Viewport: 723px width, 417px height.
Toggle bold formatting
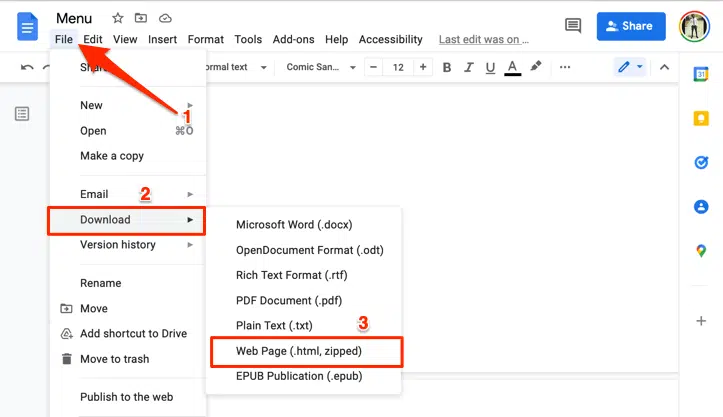[x=447, y=68]
